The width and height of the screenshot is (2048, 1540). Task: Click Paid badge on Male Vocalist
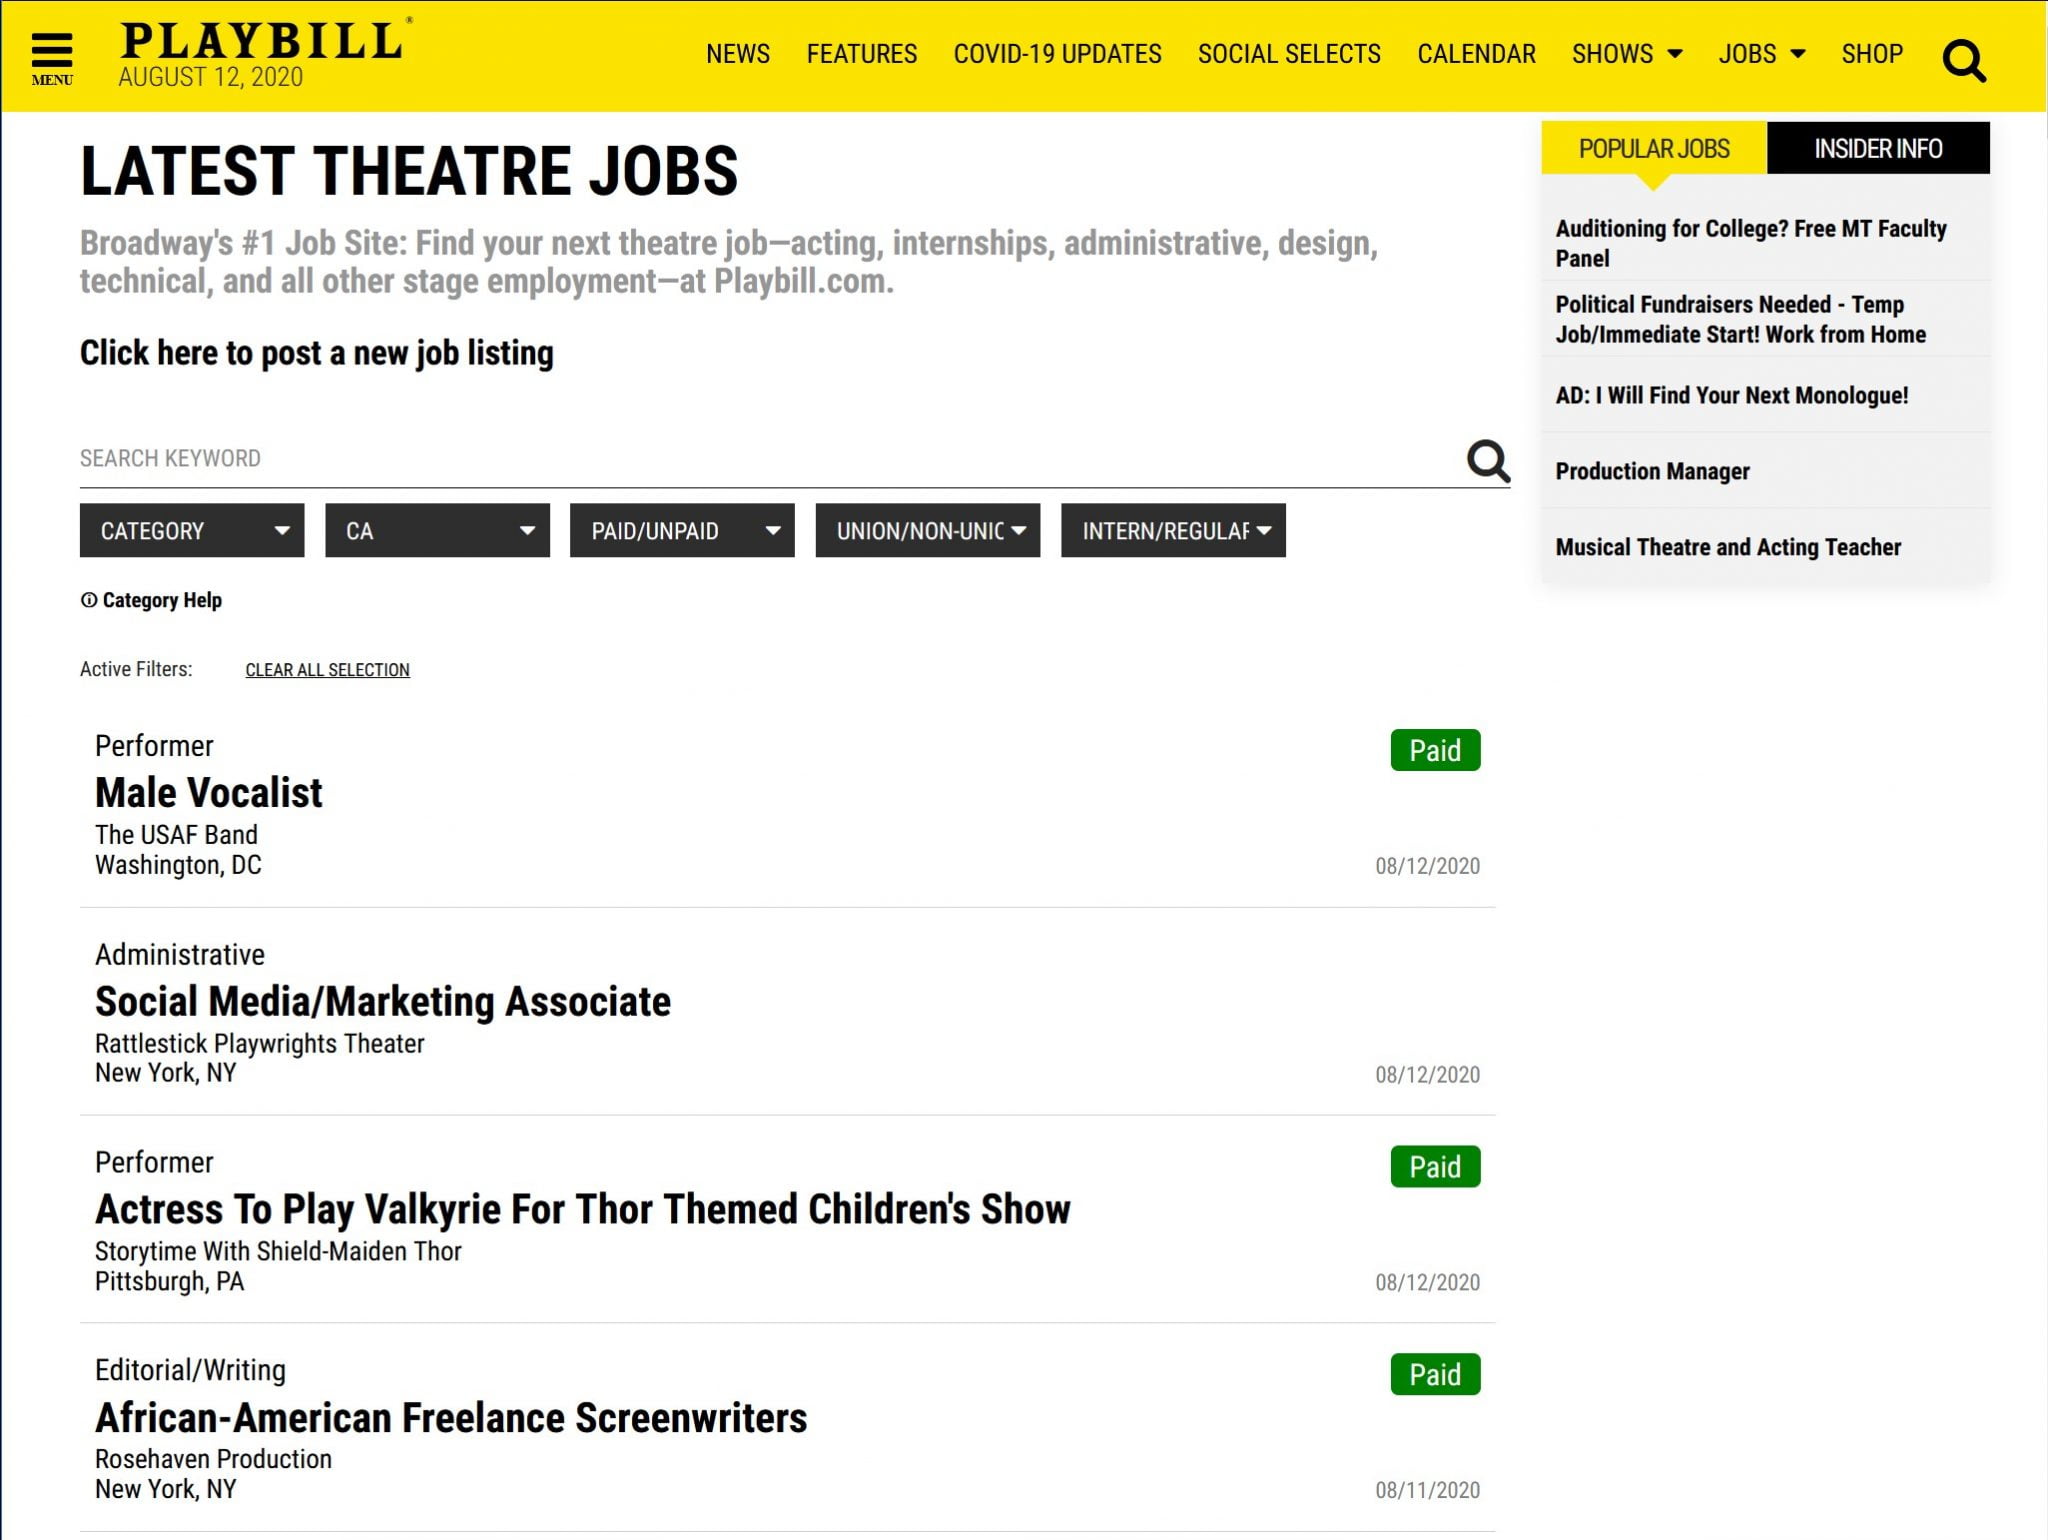click(1434, 750)
